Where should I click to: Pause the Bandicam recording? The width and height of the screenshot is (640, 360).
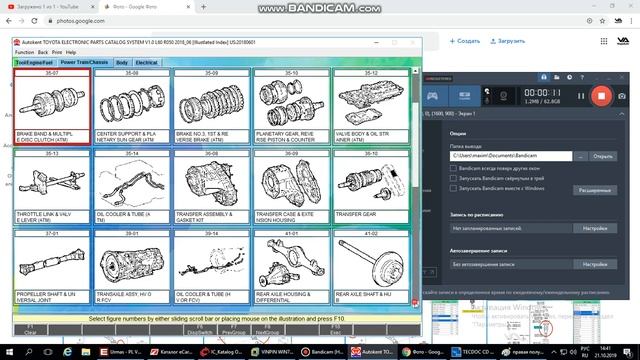point(581,96)
